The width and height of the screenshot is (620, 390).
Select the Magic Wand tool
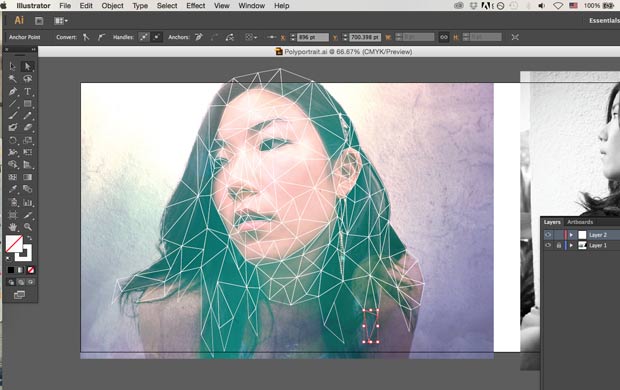13,78
